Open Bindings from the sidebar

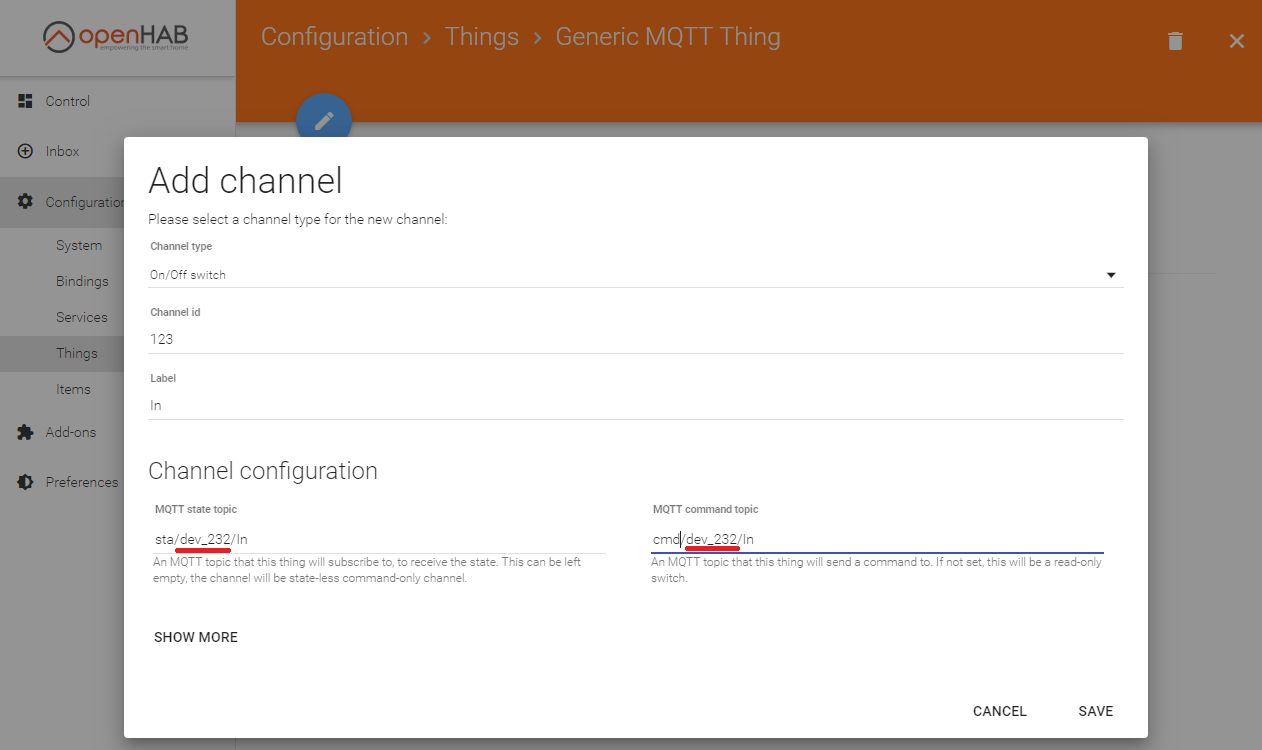[x=80, y=281]
